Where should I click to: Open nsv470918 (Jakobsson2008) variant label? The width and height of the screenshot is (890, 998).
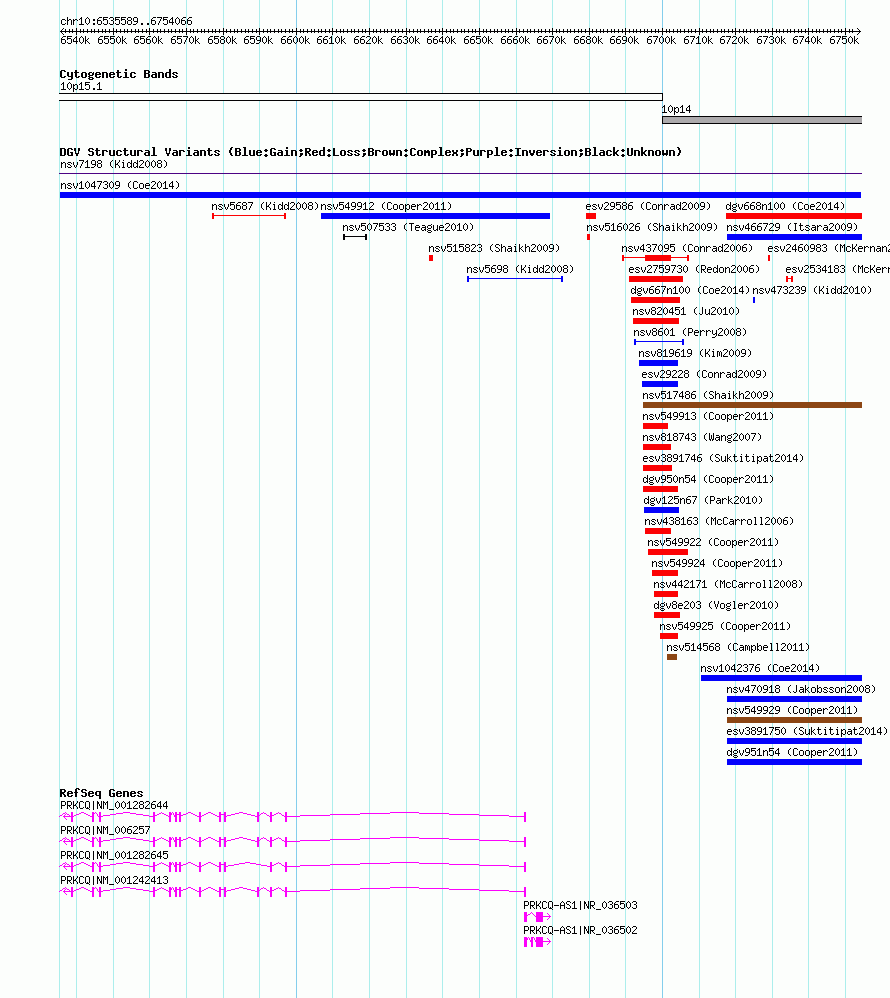point(801,689)
